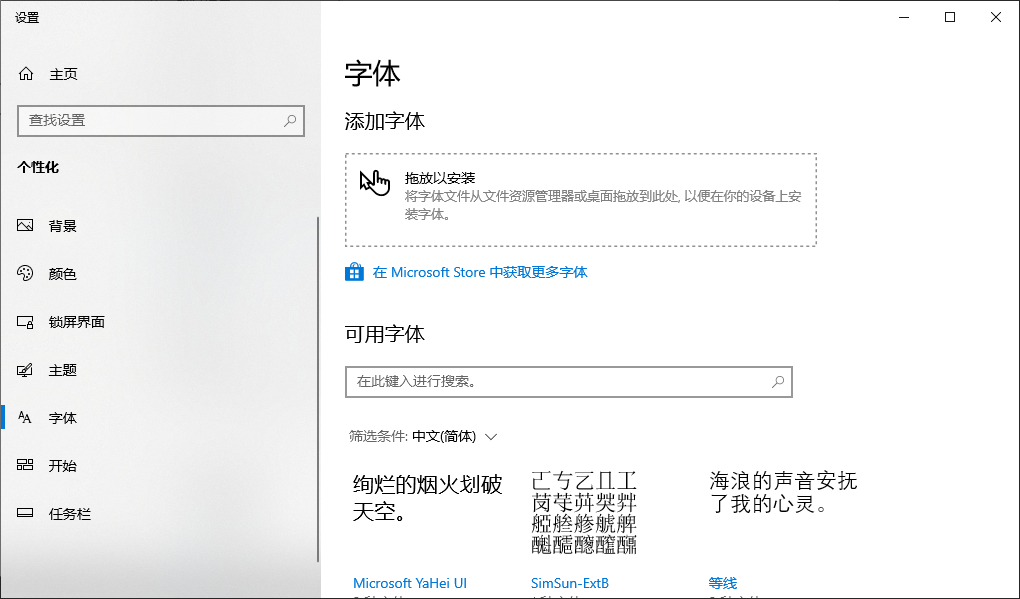Click the 主页 home icon
The image size is (1020, 599).
click(24, 73)
